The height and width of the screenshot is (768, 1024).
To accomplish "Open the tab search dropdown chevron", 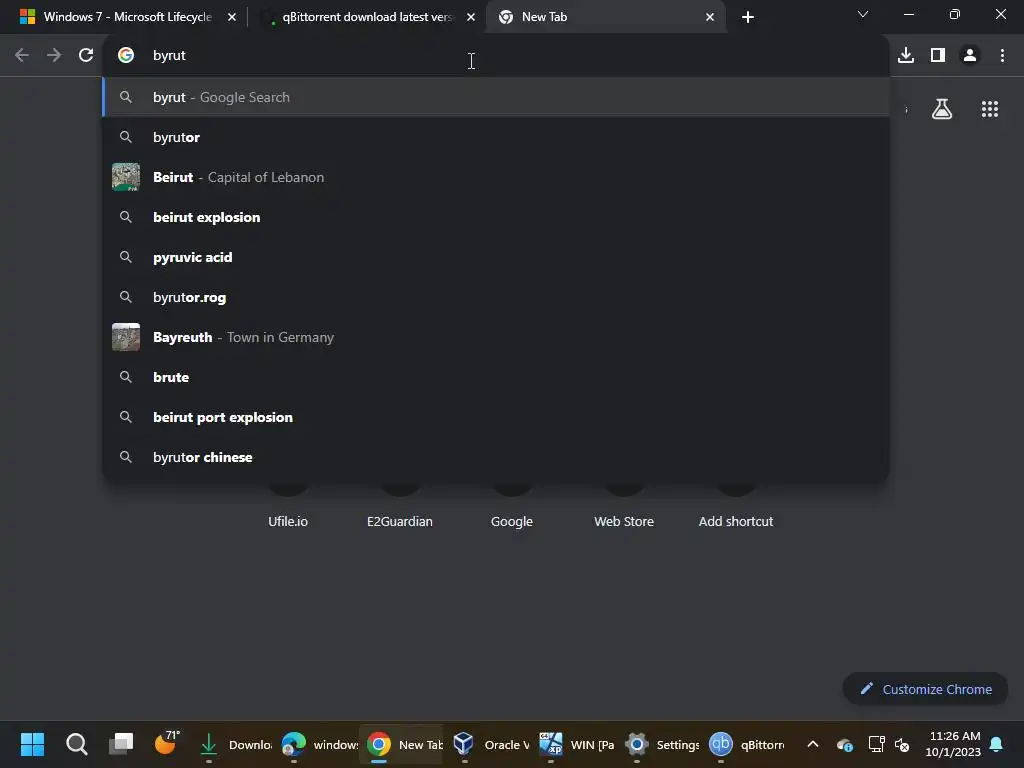I will pos(863,14).
